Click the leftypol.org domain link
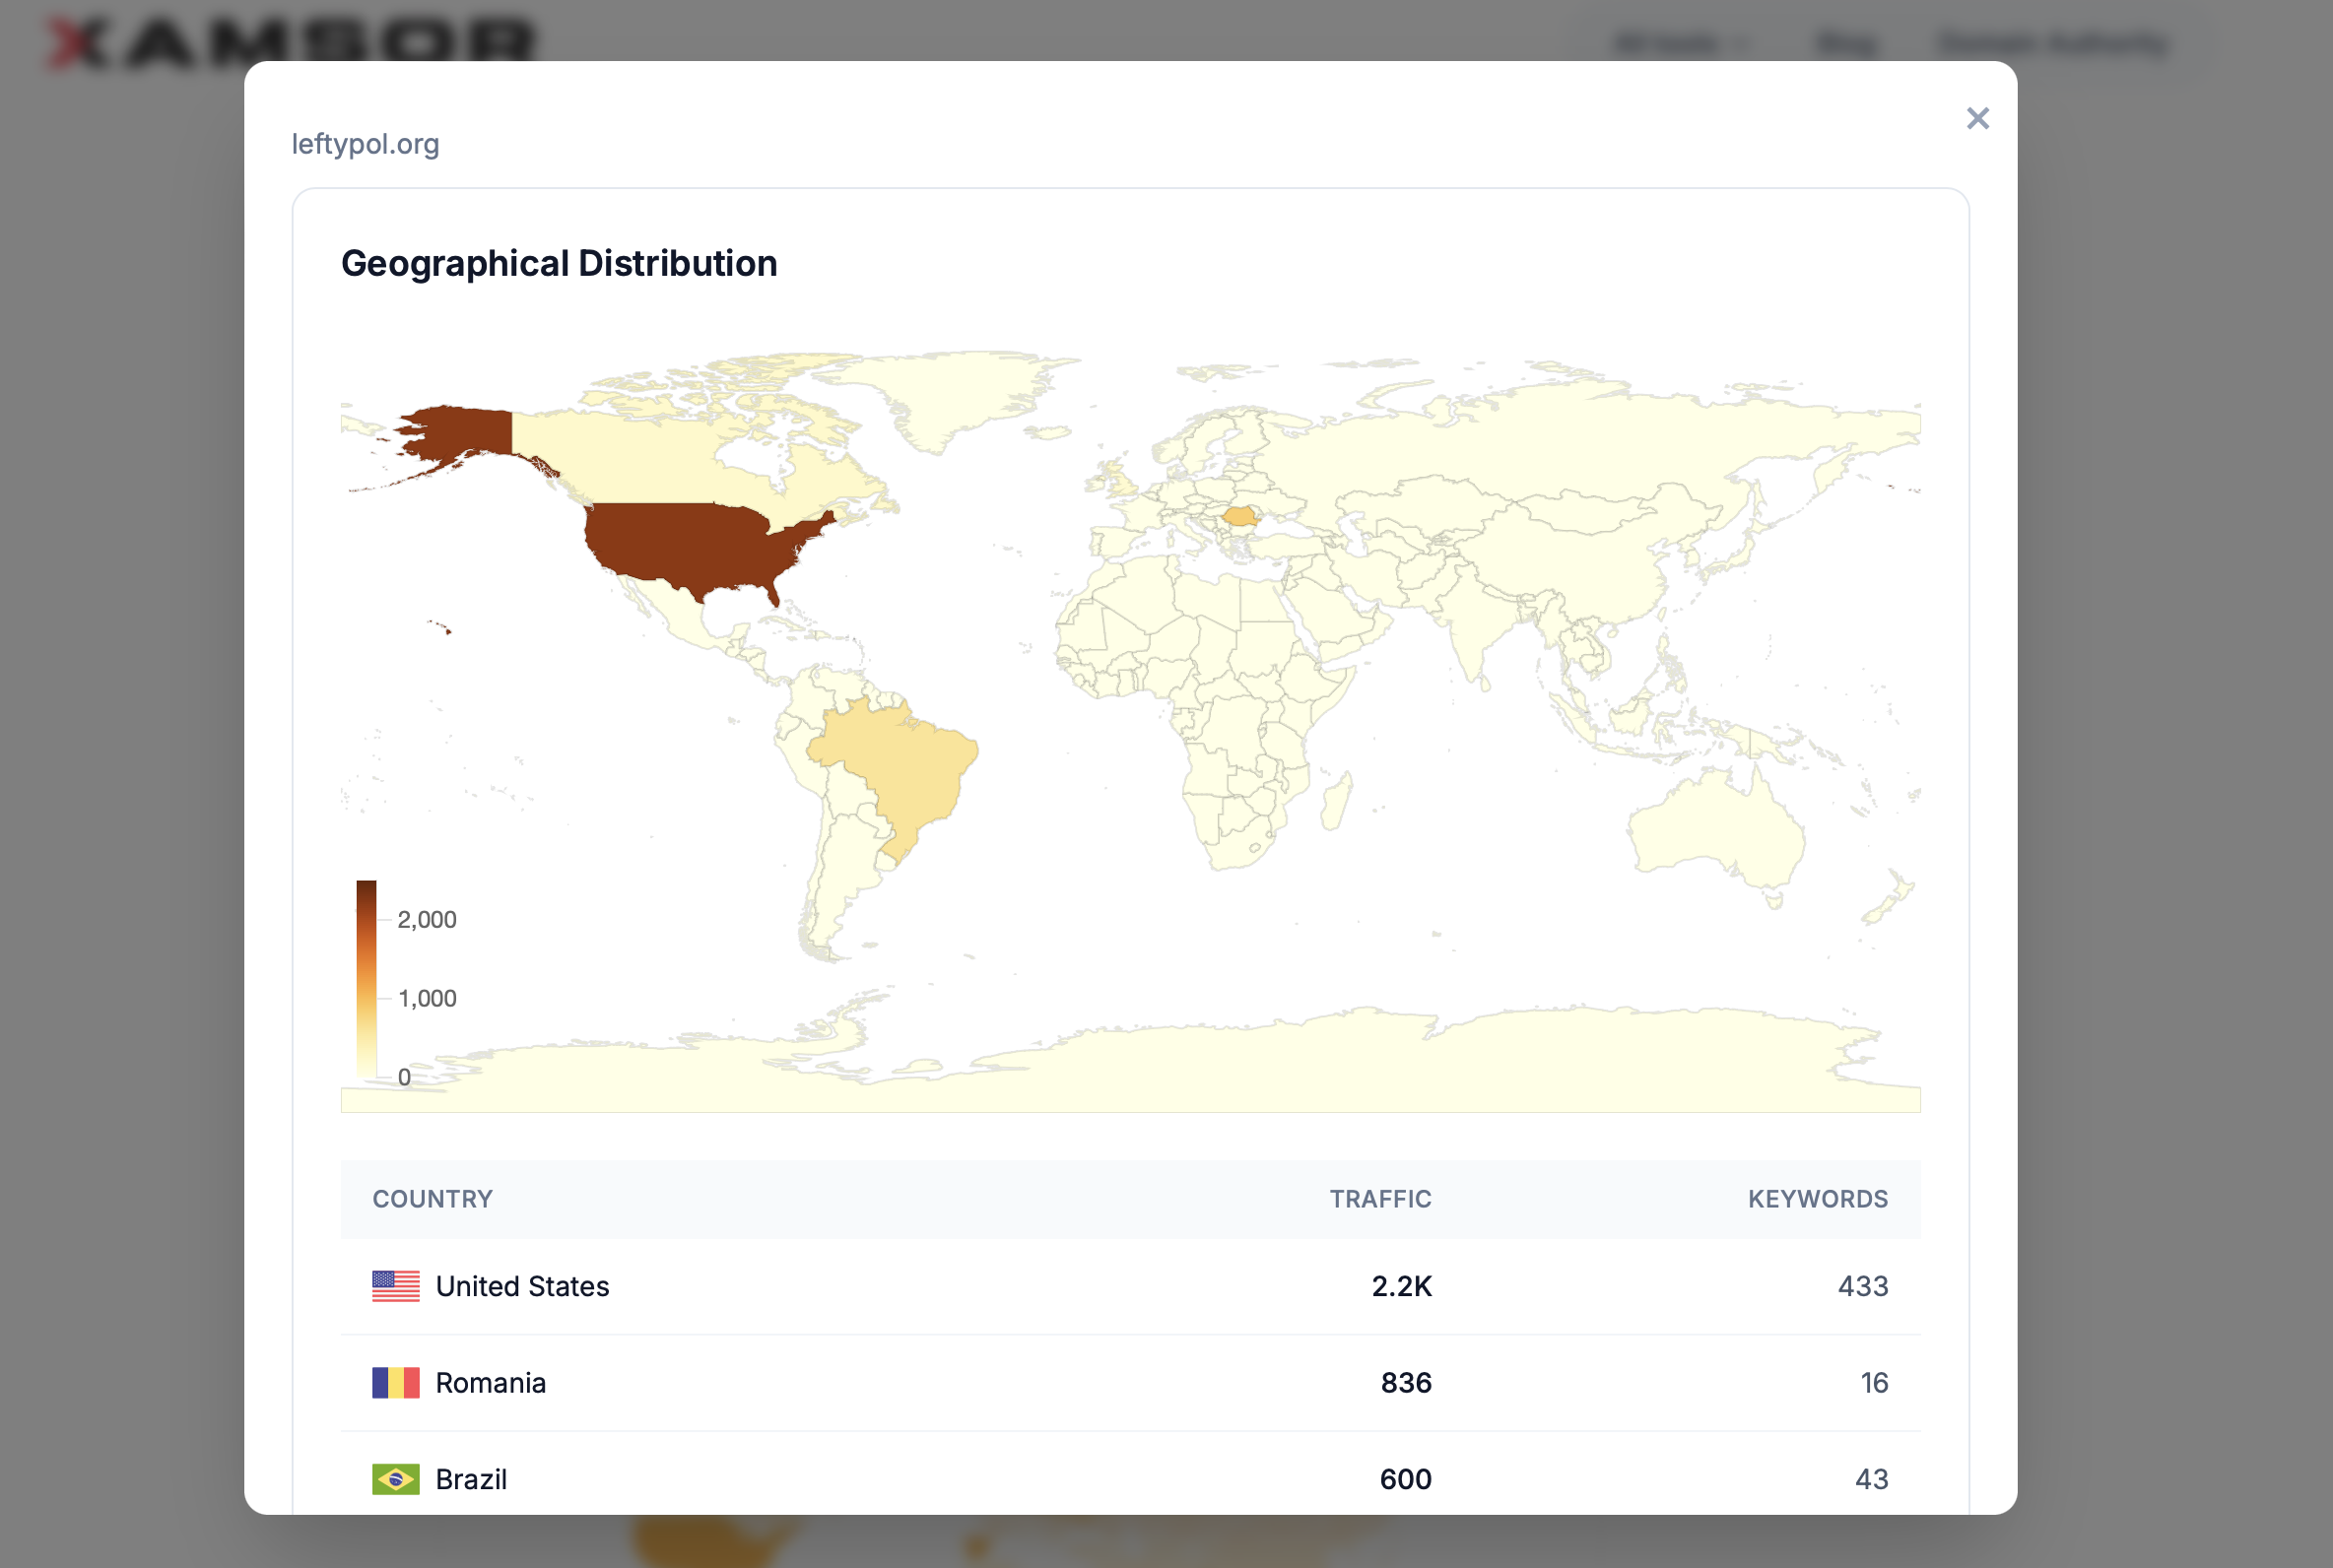The height and width of the screenshot is (1568, 2333). coord(365,144)
